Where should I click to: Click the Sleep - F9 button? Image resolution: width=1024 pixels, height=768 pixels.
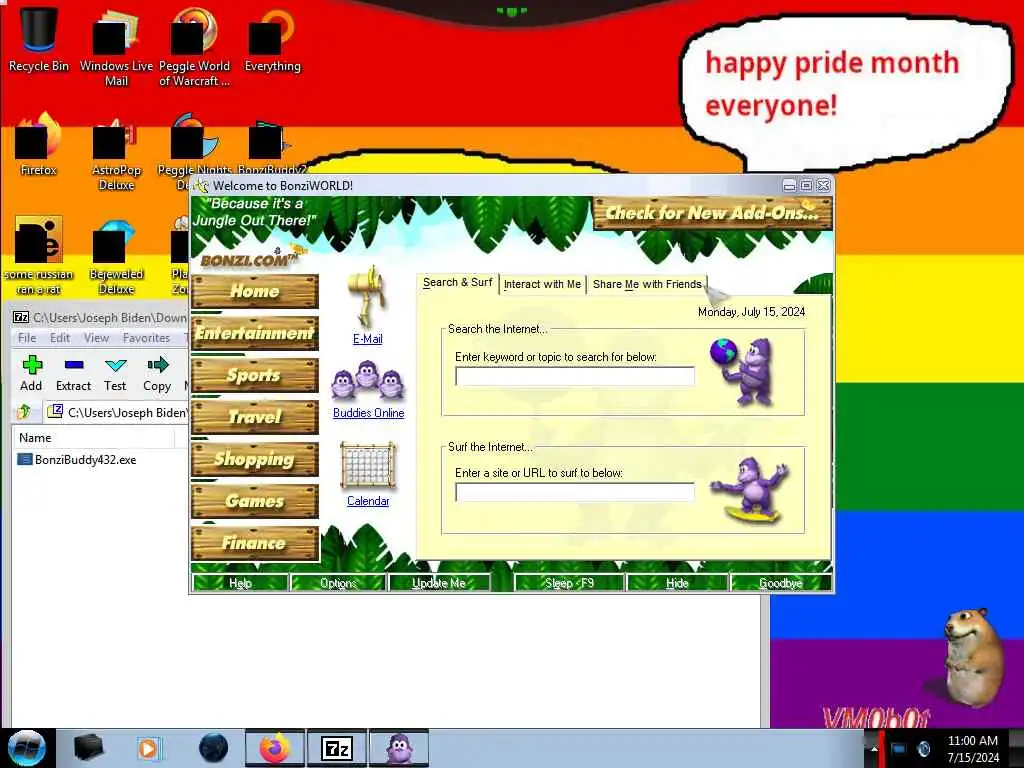pyautogui.click(x=569, y=583)
